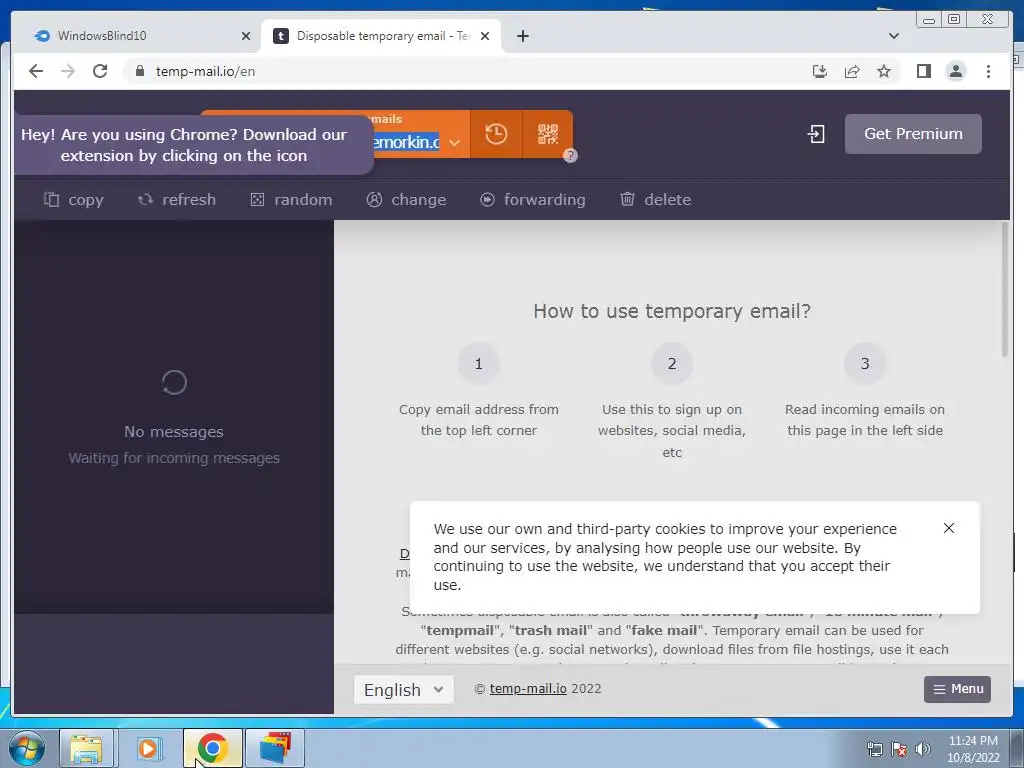This screenshot has height=768, width=1024.
Task: Open File Explorer from the taskbar
Action: click(86, 748)
